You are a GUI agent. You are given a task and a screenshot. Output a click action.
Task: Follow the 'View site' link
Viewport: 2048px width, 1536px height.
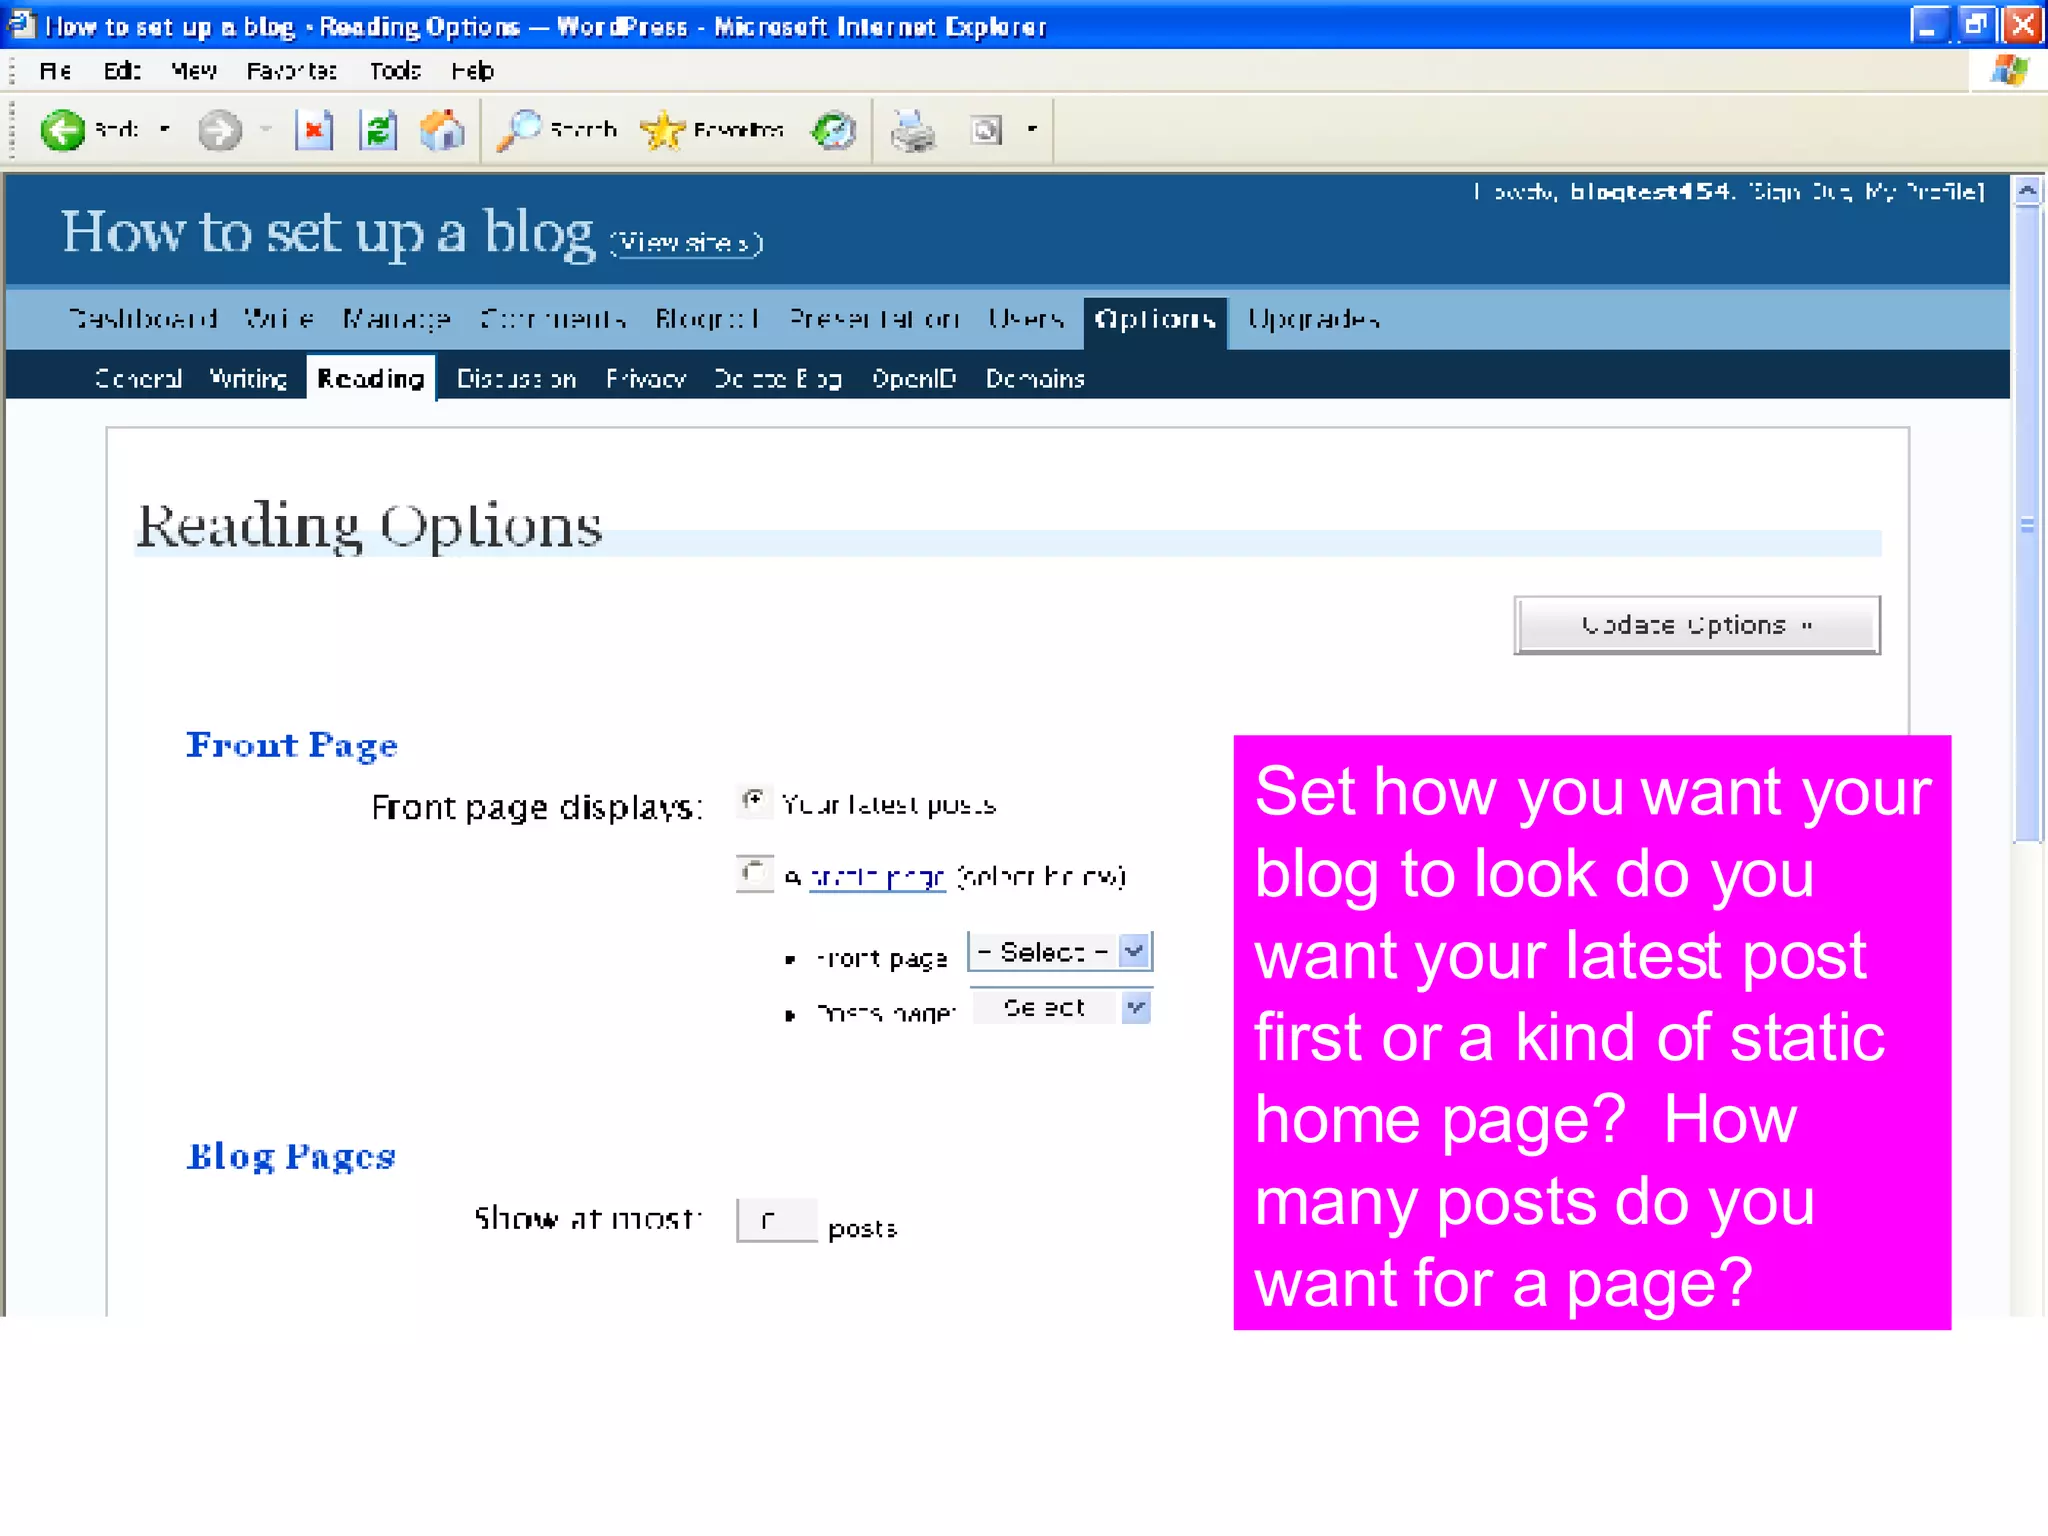click(x=687, y=243)
